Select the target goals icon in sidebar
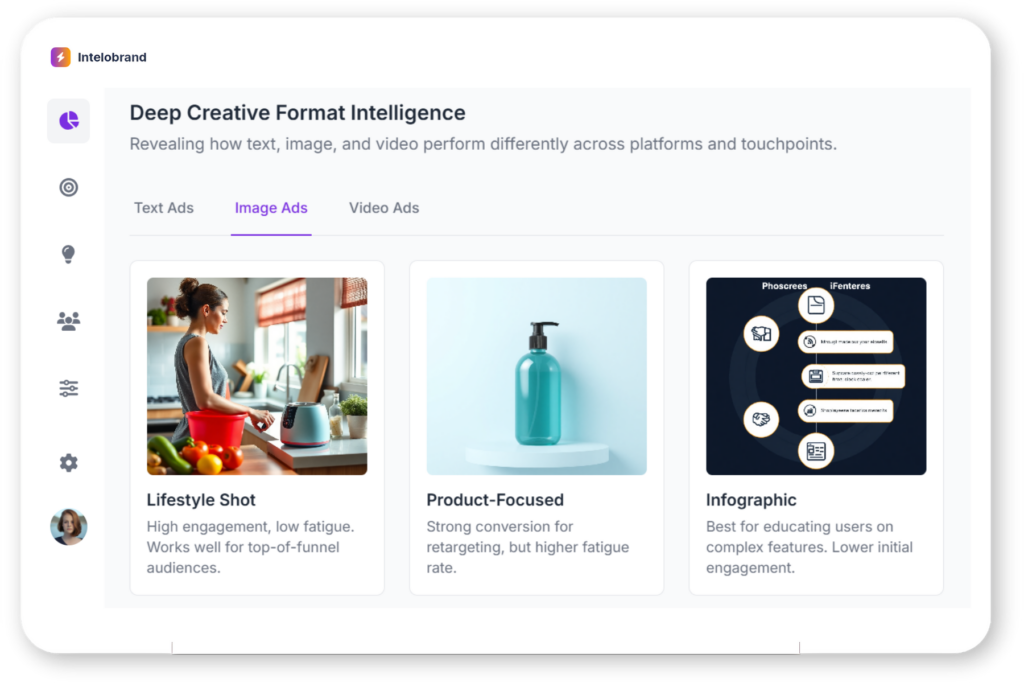The image size is (1024, 683). [69, 187]
